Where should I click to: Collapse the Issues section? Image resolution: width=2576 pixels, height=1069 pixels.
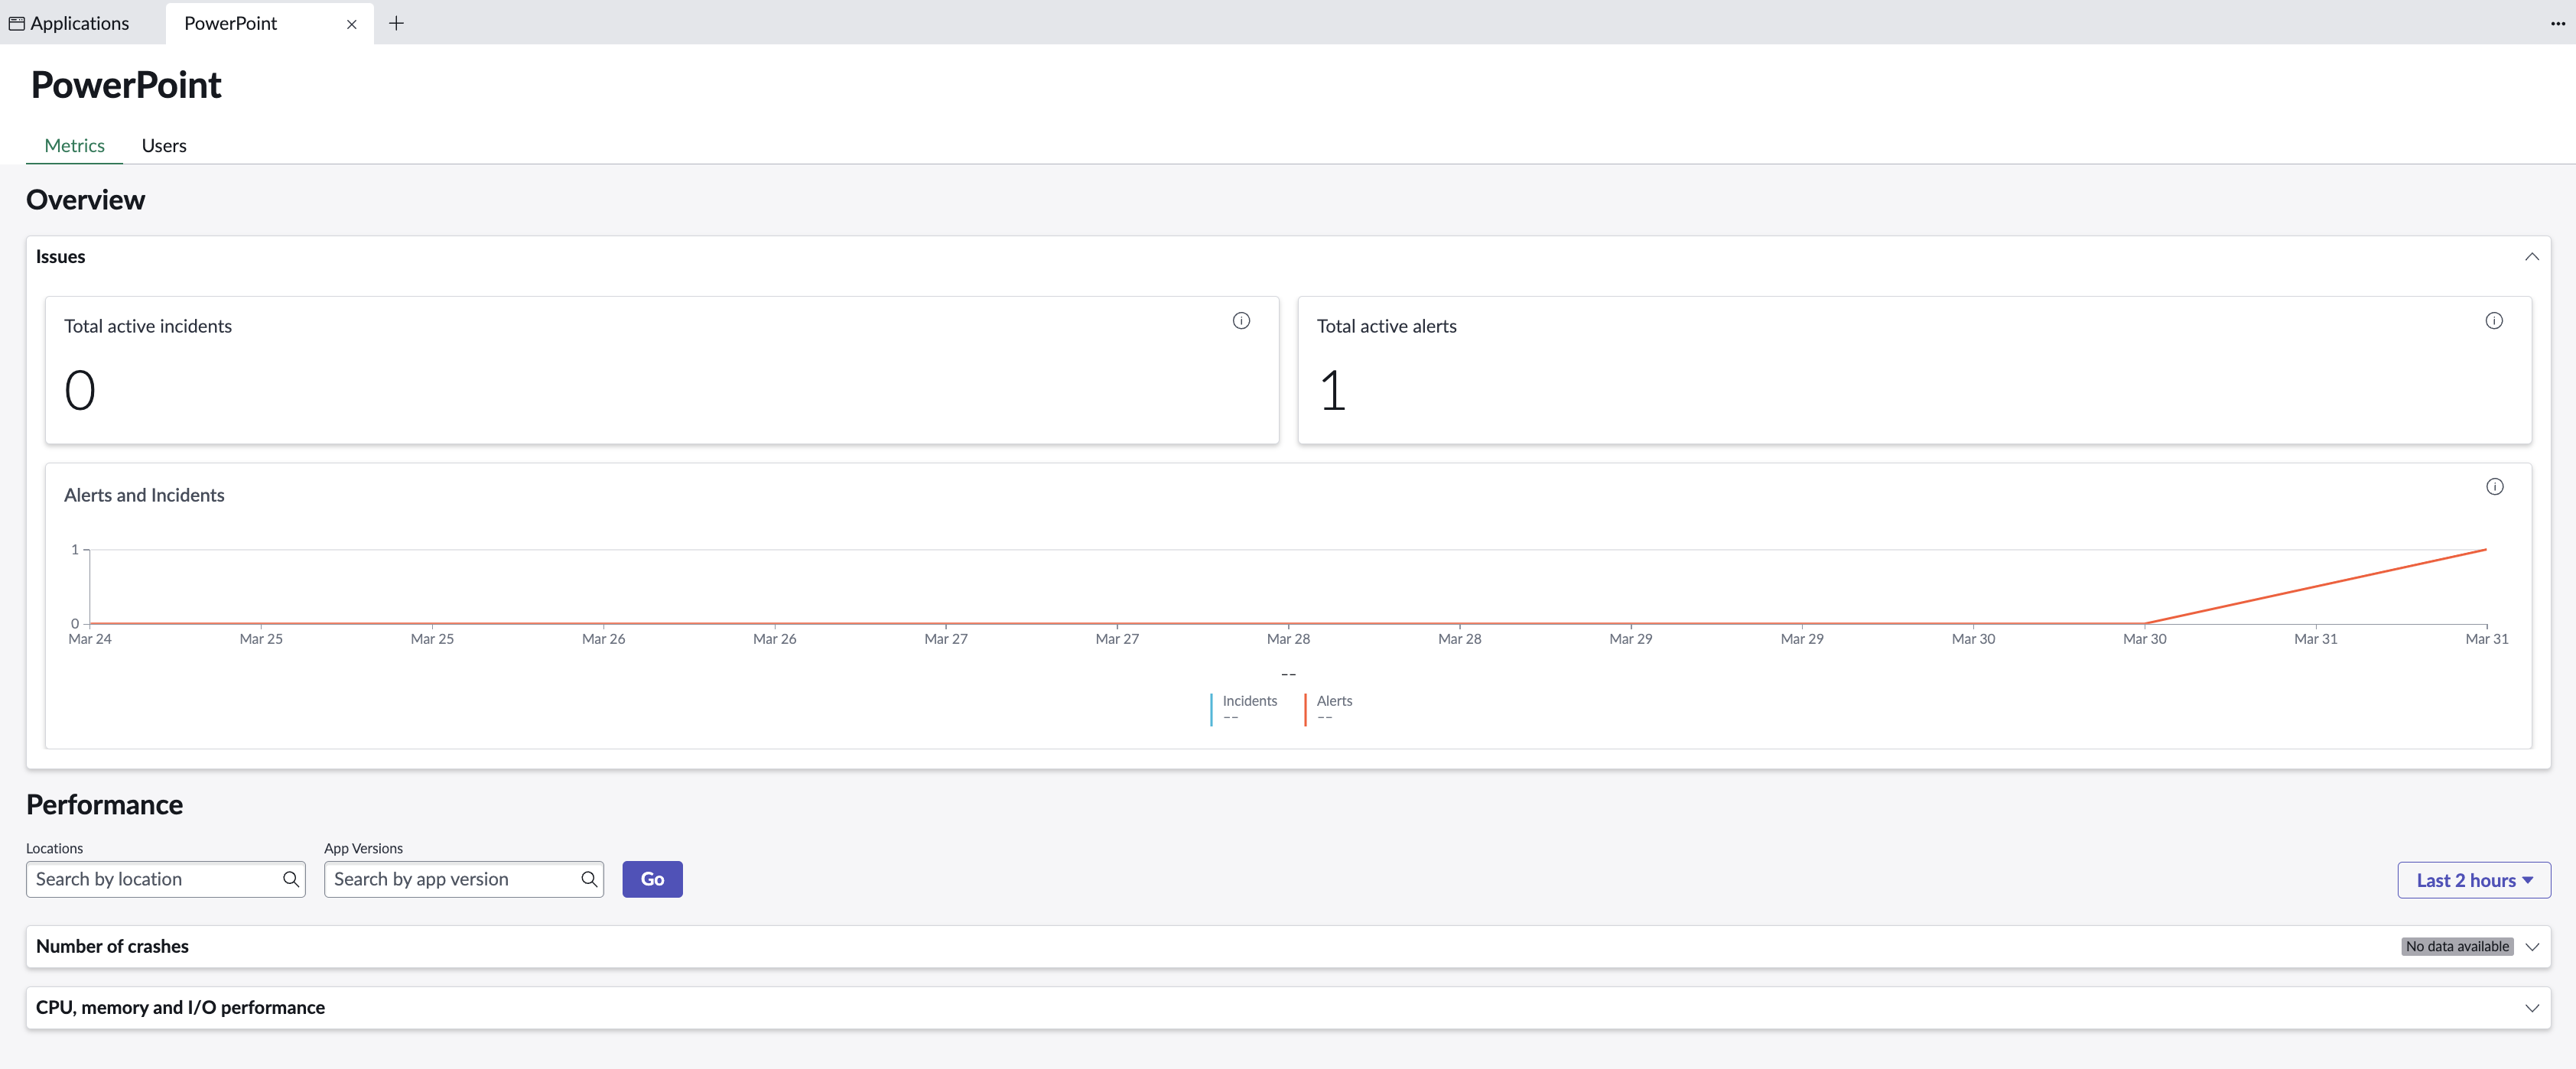pyautogui.click(x=2531, y=257)
